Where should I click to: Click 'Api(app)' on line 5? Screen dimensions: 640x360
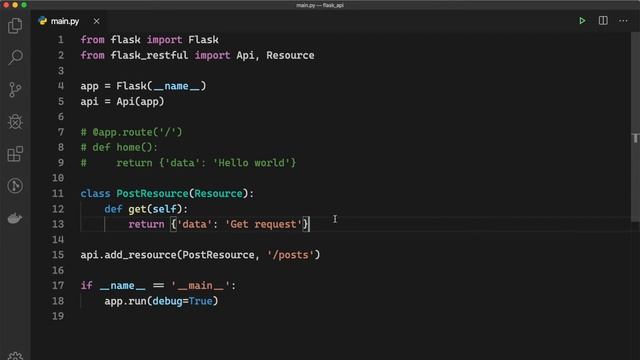click(140, 101)
